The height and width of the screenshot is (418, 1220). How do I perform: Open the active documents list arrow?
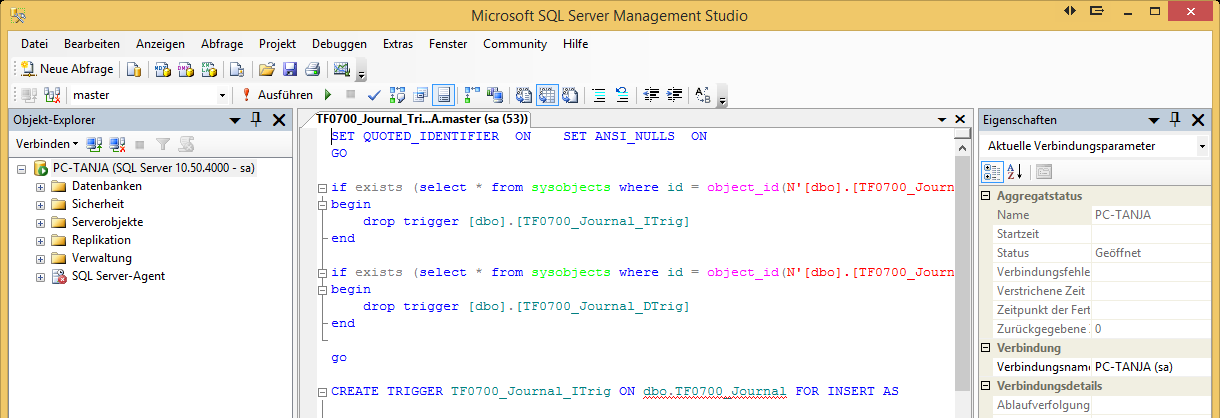[941, 119]
